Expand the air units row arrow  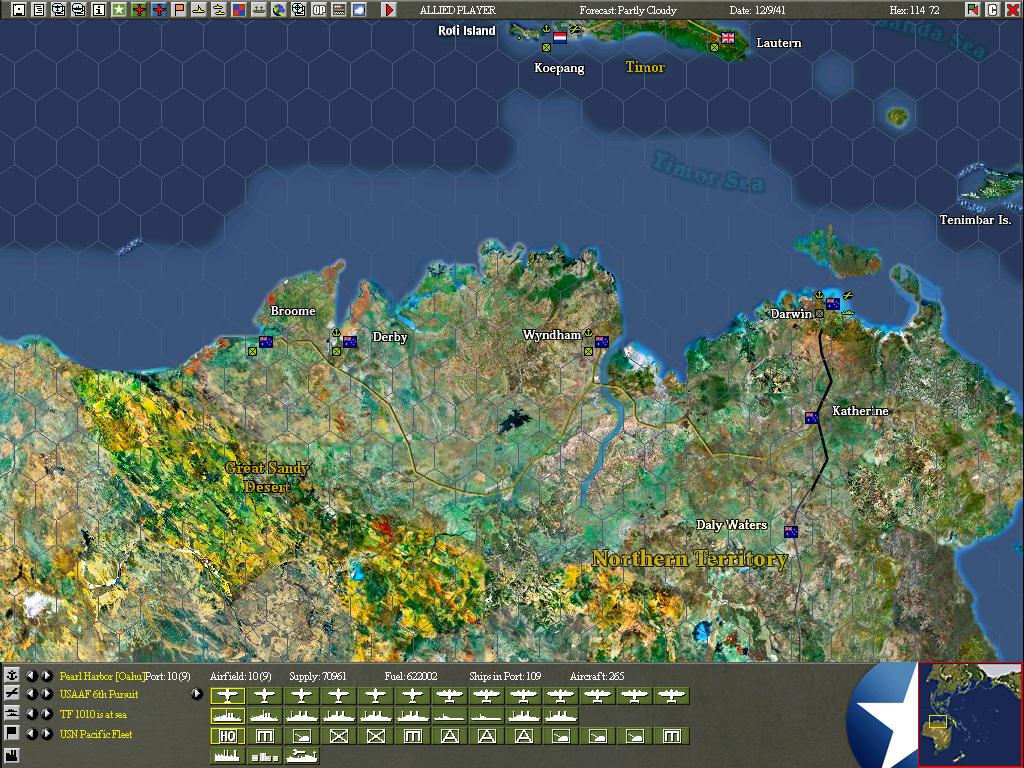(197, 694)
